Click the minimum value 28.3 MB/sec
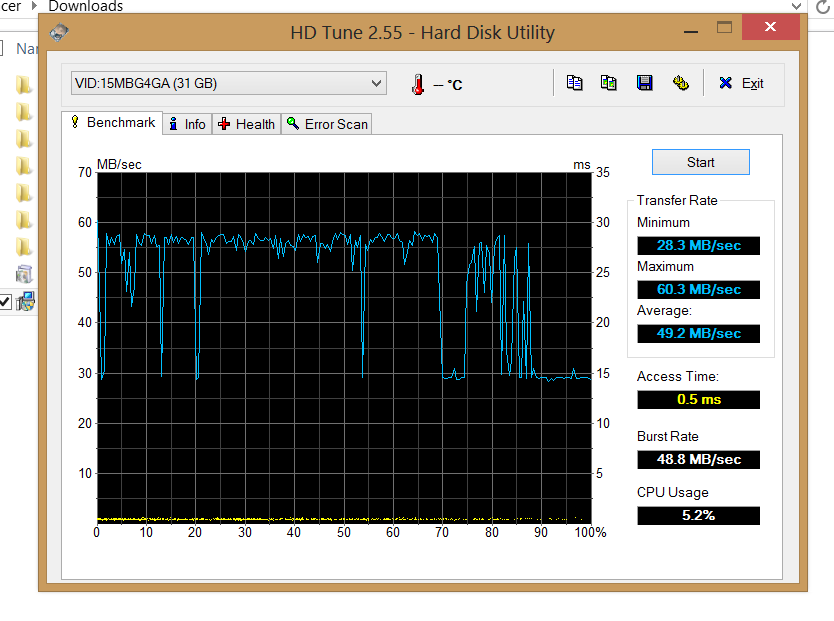The image size is (834, 621). click(x=698, y=246)
